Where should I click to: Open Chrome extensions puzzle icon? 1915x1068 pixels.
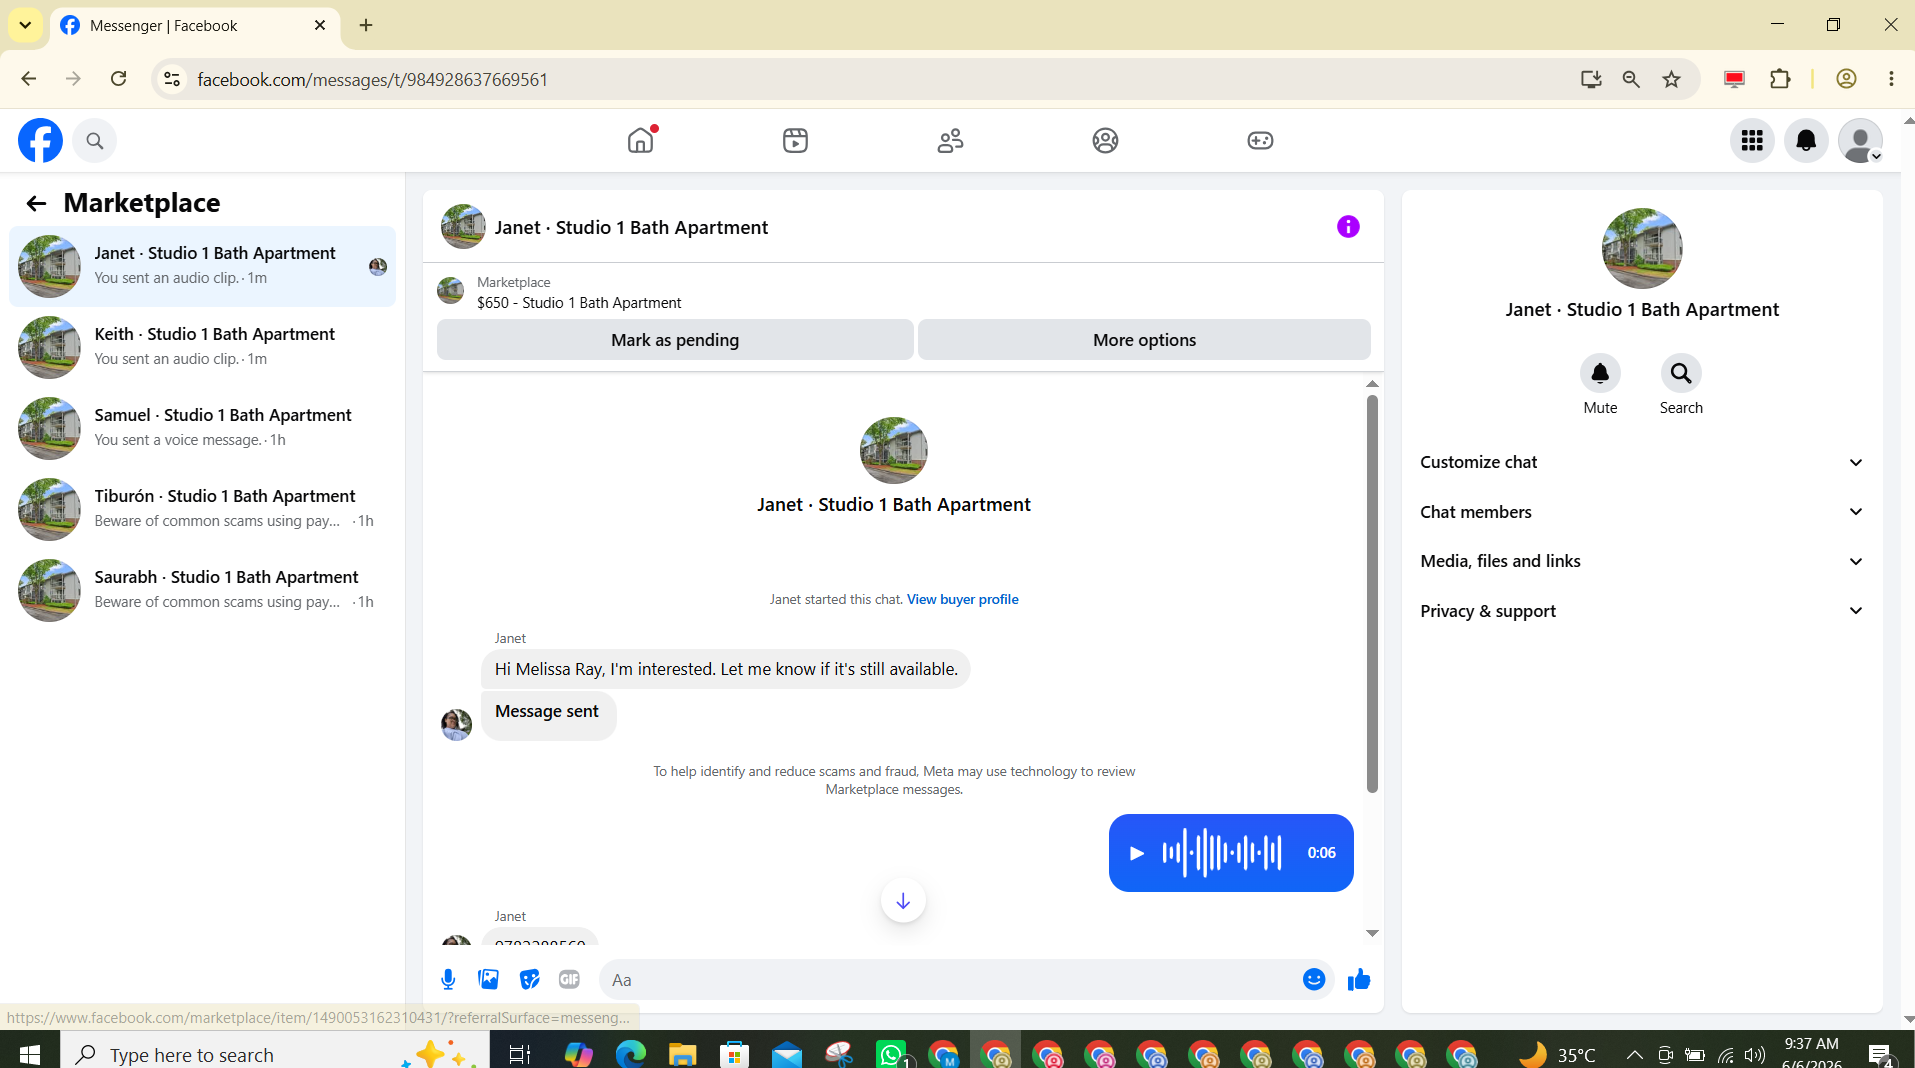tap(1780, 79)
